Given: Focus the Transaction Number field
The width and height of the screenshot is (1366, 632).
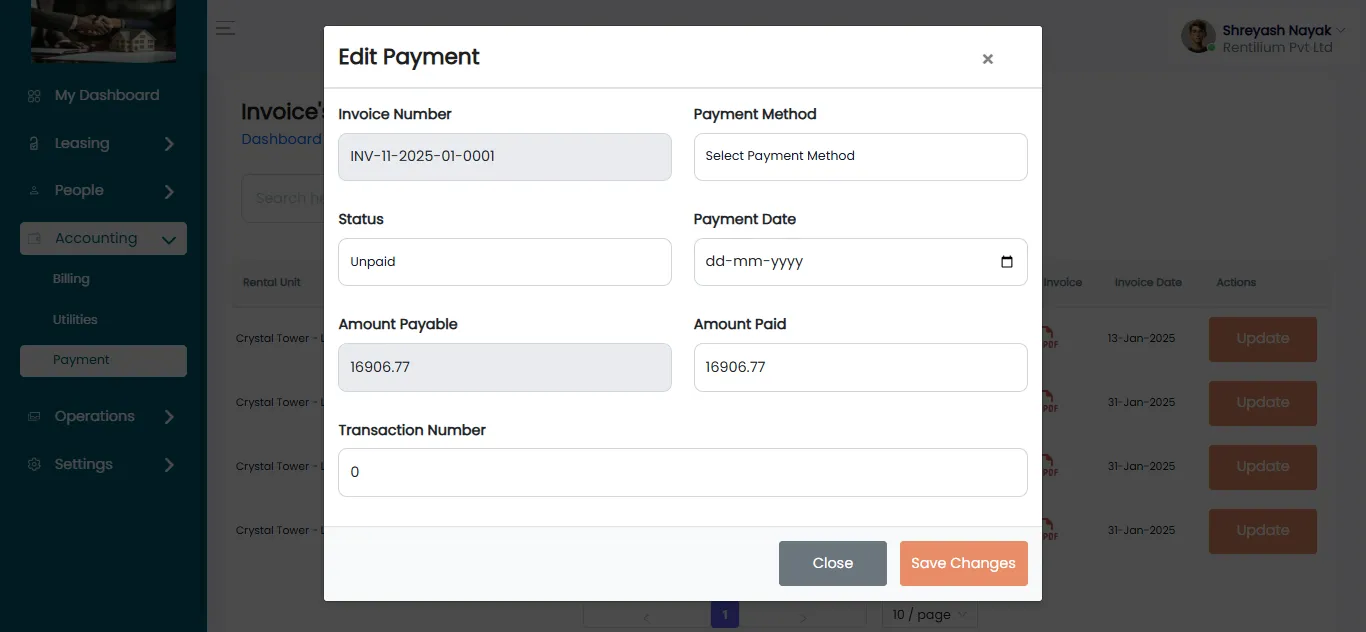Looking at the screenshot, I should tap(682, 472).
